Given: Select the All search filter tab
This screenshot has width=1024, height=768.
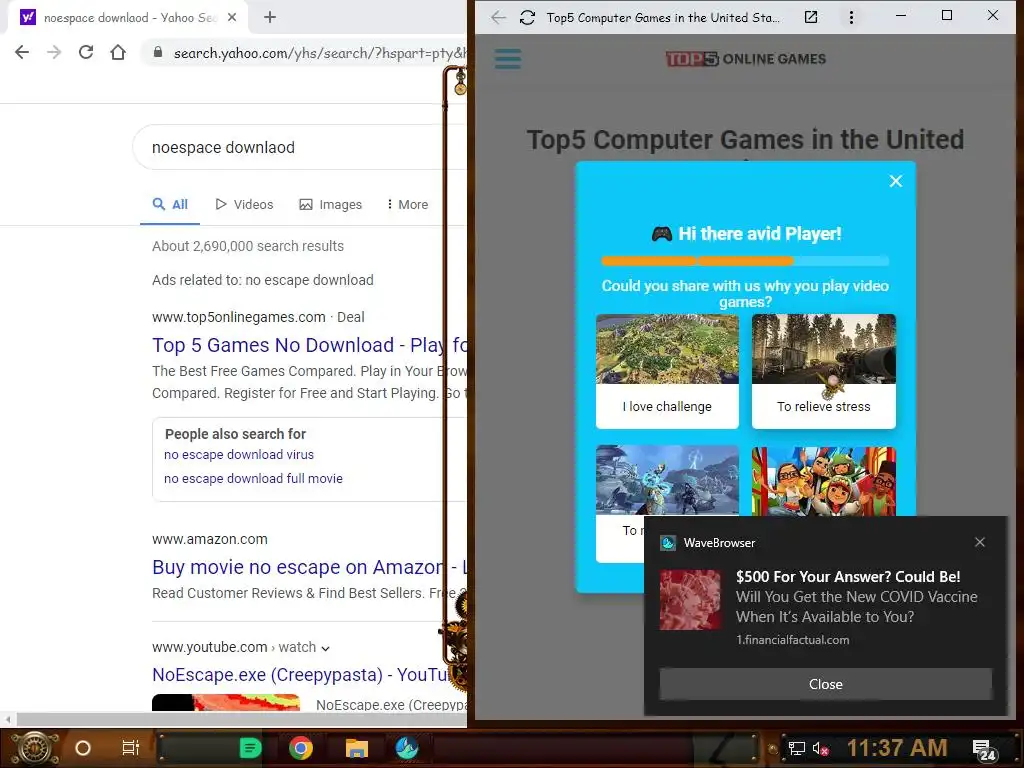Looking at the screenshot, I should coord(170,204).
